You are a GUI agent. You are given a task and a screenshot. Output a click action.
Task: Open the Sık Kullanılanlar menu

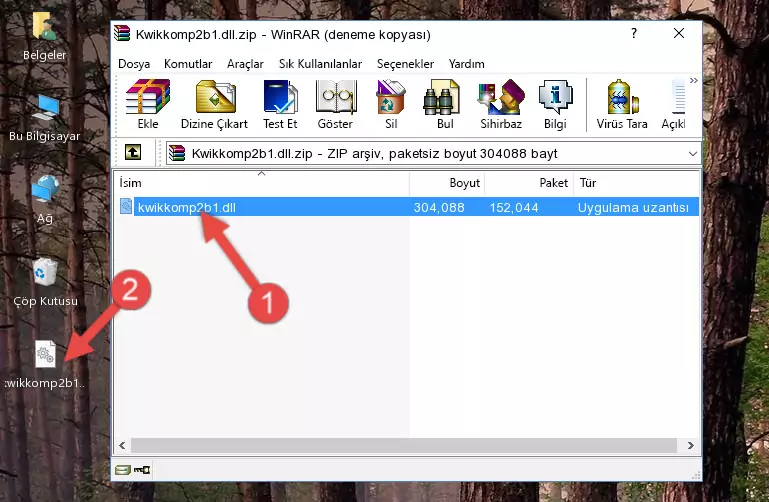click(x=320, y=64)
